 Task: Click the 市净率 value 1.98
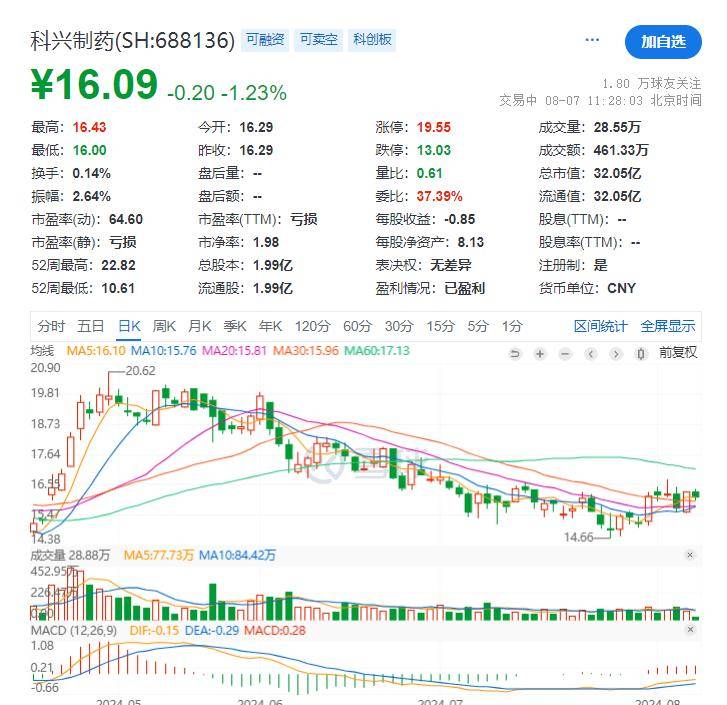pyautogui.click(x=266, y=242)
